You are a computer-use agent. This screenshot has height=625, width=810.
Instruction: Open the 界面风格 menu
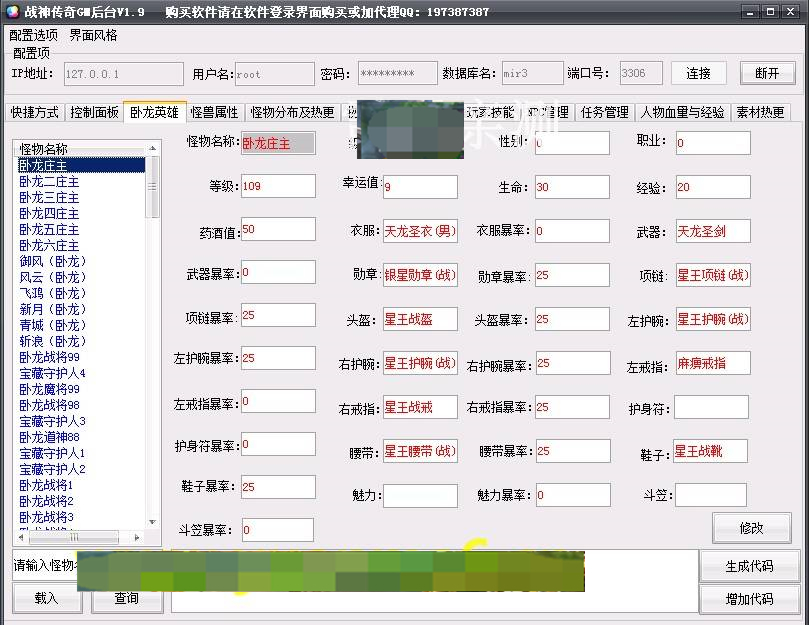pos(93,35)
